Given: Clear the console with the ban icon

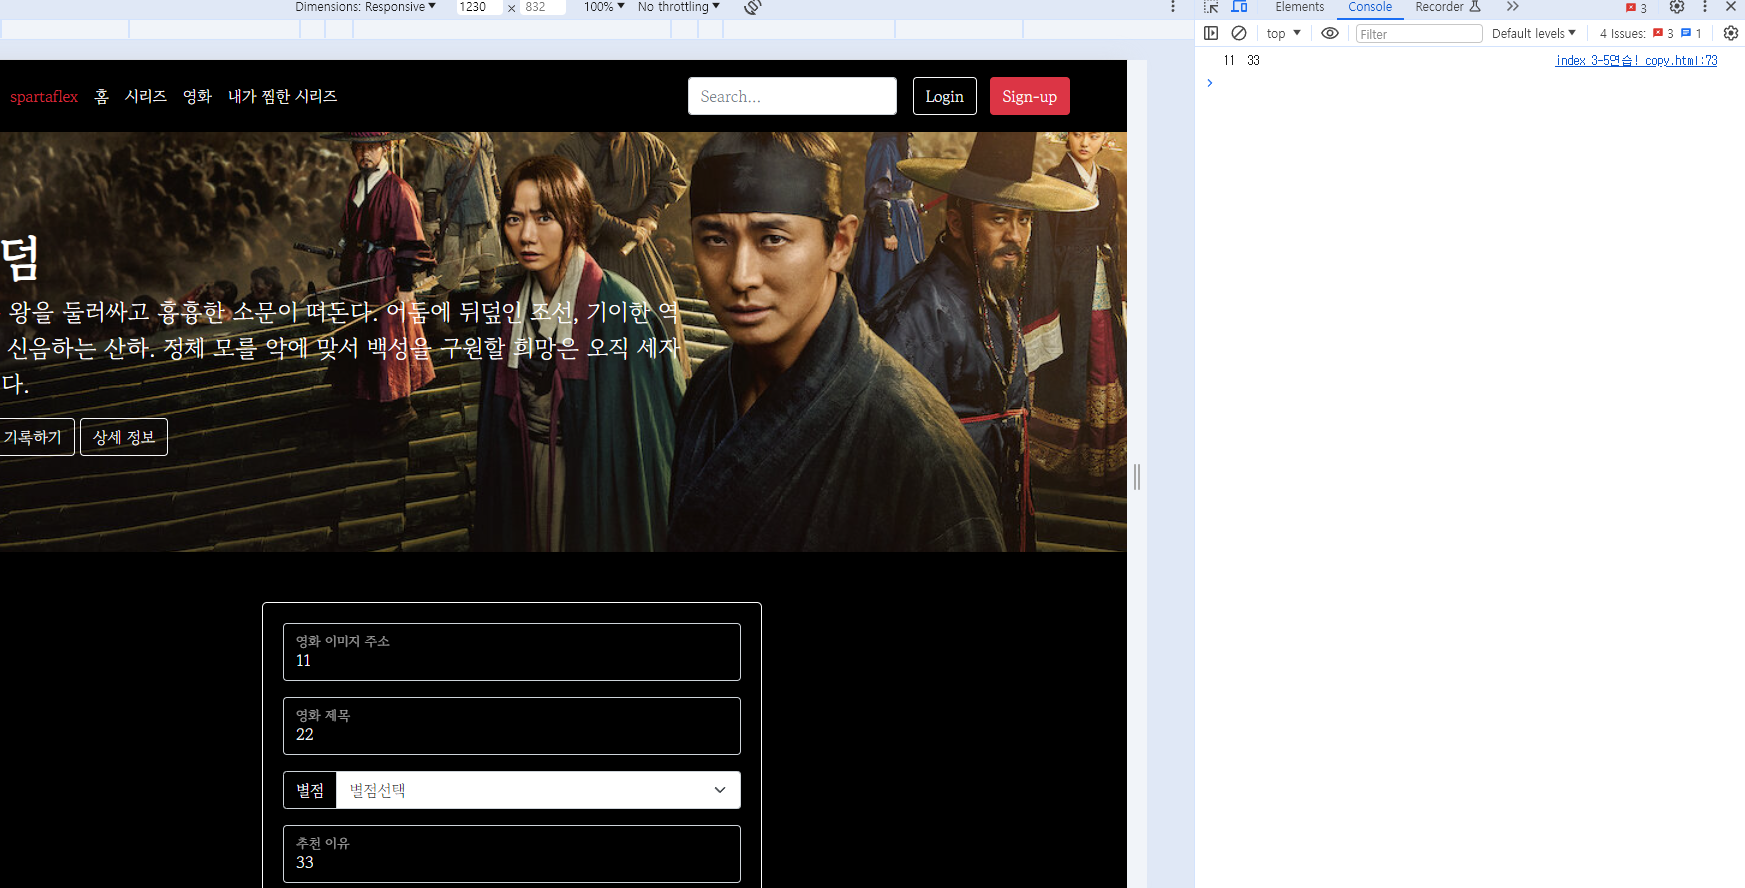Looking at the screenshot, I should (x=1239, y=33).
